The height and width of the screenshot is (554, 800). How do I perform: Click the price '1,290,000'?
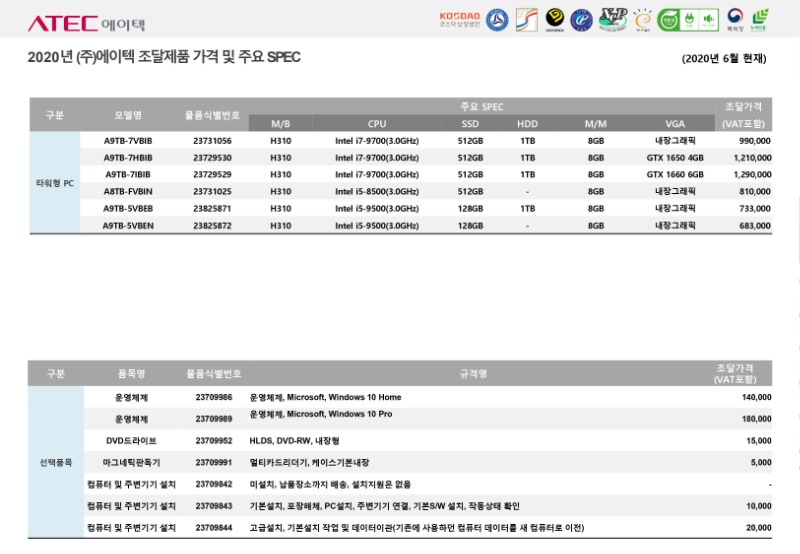752,174
